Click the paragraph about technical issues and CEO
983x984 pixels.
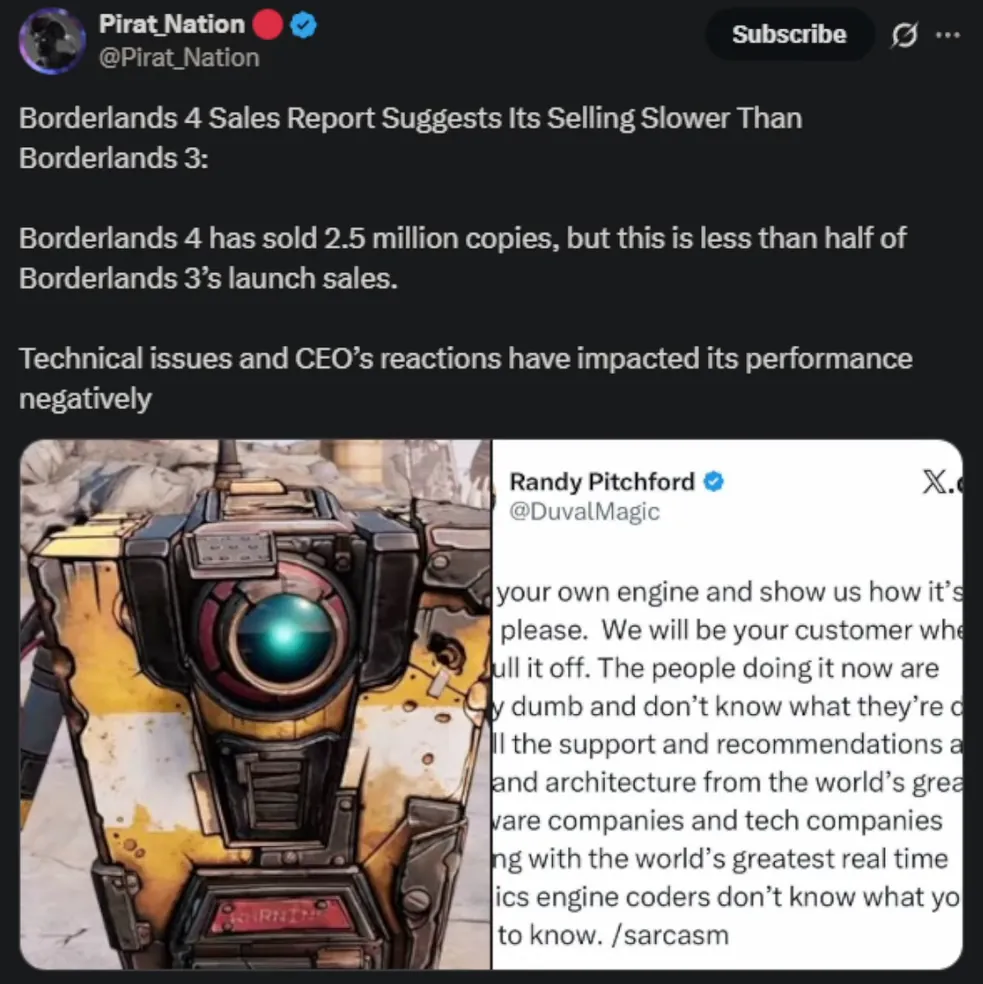click(x=466, y=378)
